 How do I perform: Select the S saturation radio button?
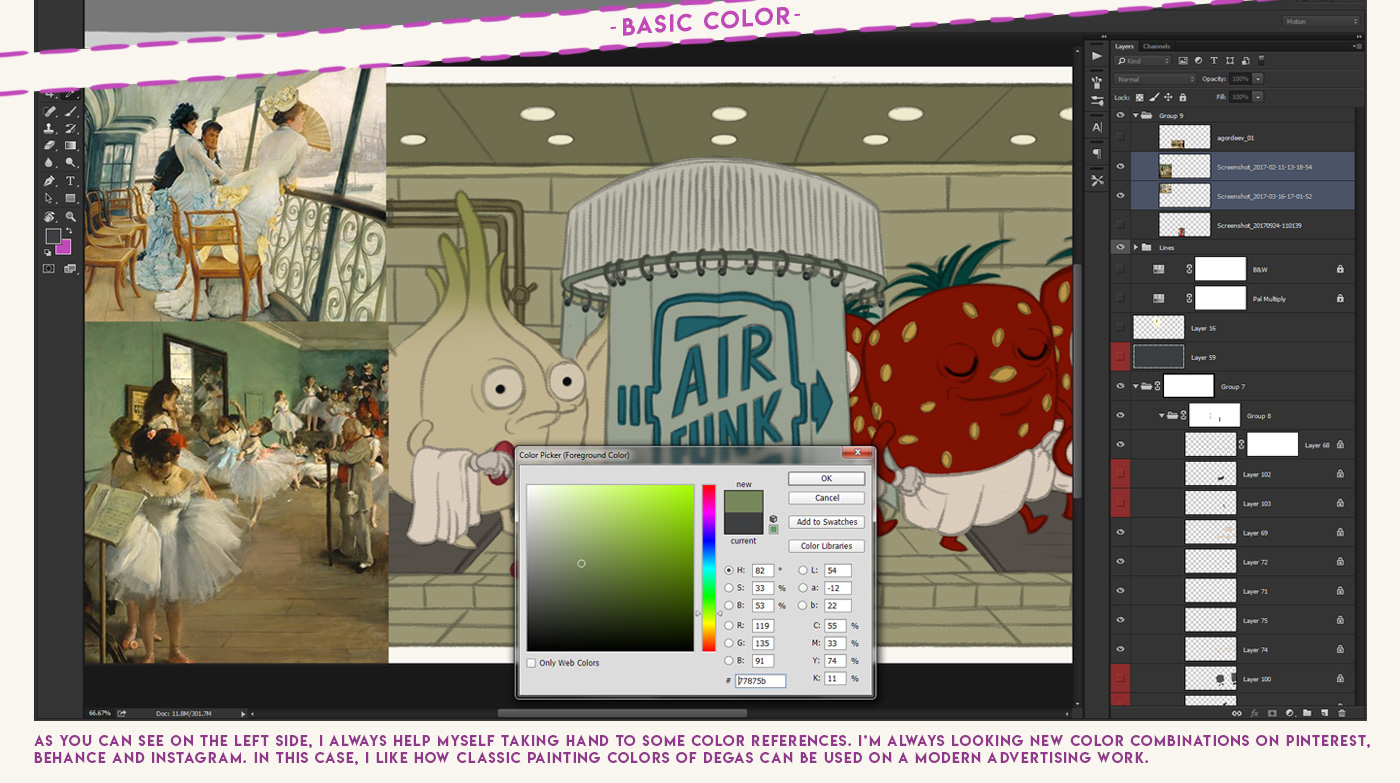click(729, 588)
